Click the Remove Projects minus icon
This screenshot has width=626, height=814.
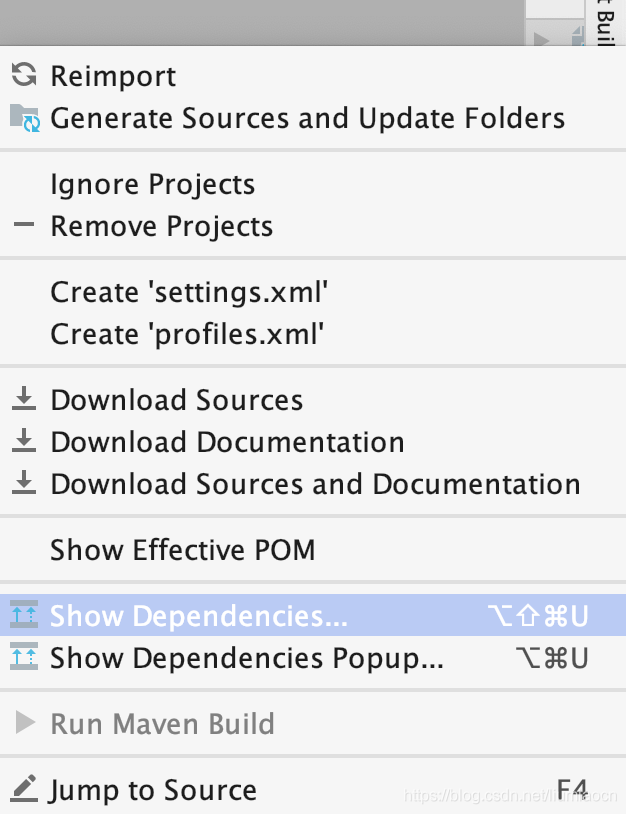[x=24, y=225]
